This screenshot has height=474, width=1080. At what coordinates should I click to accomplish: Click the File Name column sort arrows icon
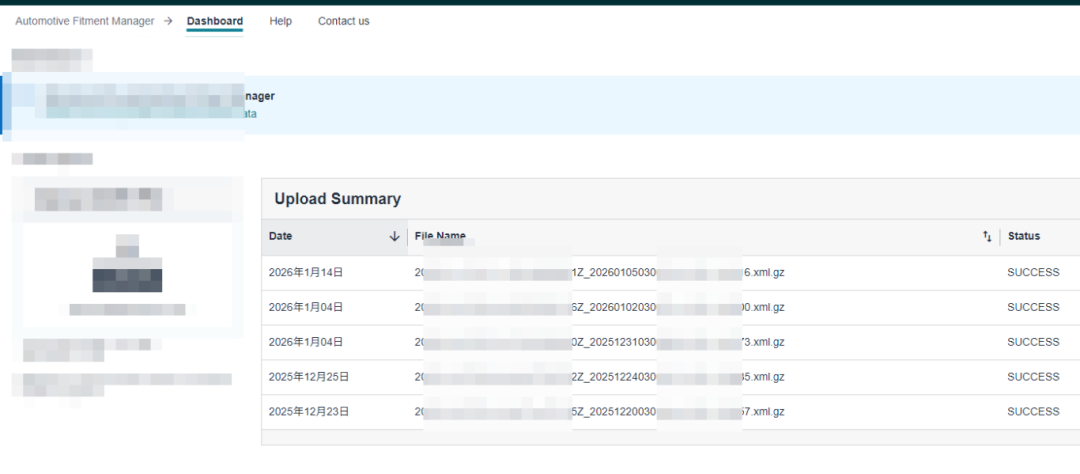(x=987, y=237)
